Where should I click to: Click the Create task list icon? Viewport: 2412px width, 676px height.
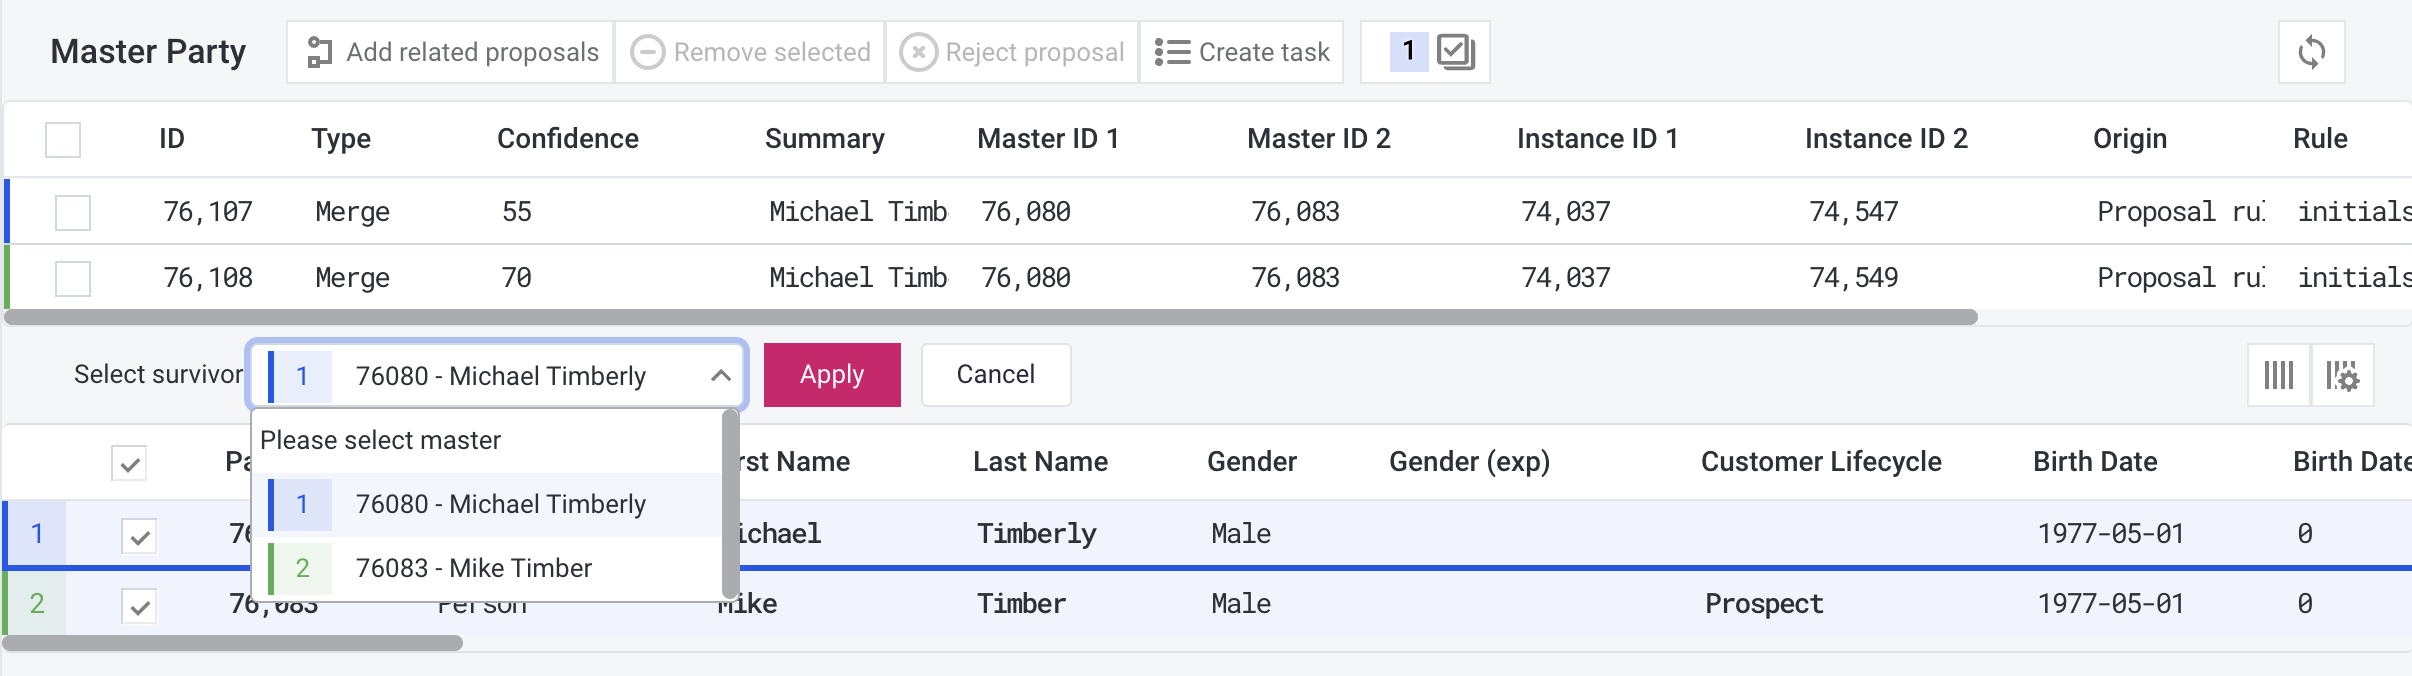coord(1171,52)
